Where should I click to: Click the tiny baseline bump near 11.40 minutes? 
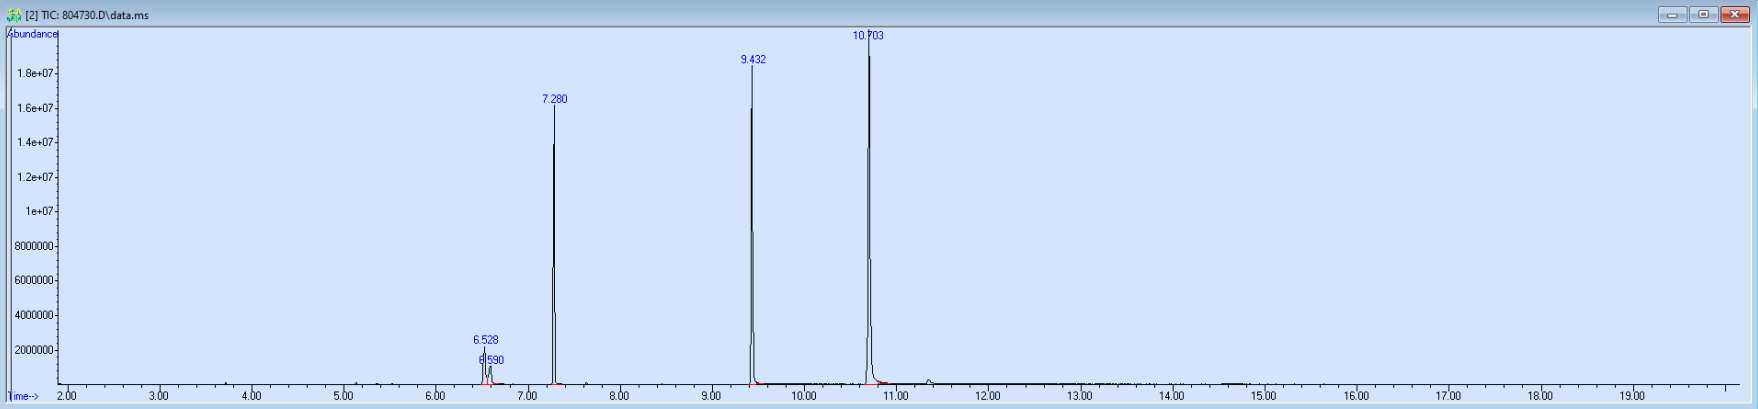pos(929,381)
